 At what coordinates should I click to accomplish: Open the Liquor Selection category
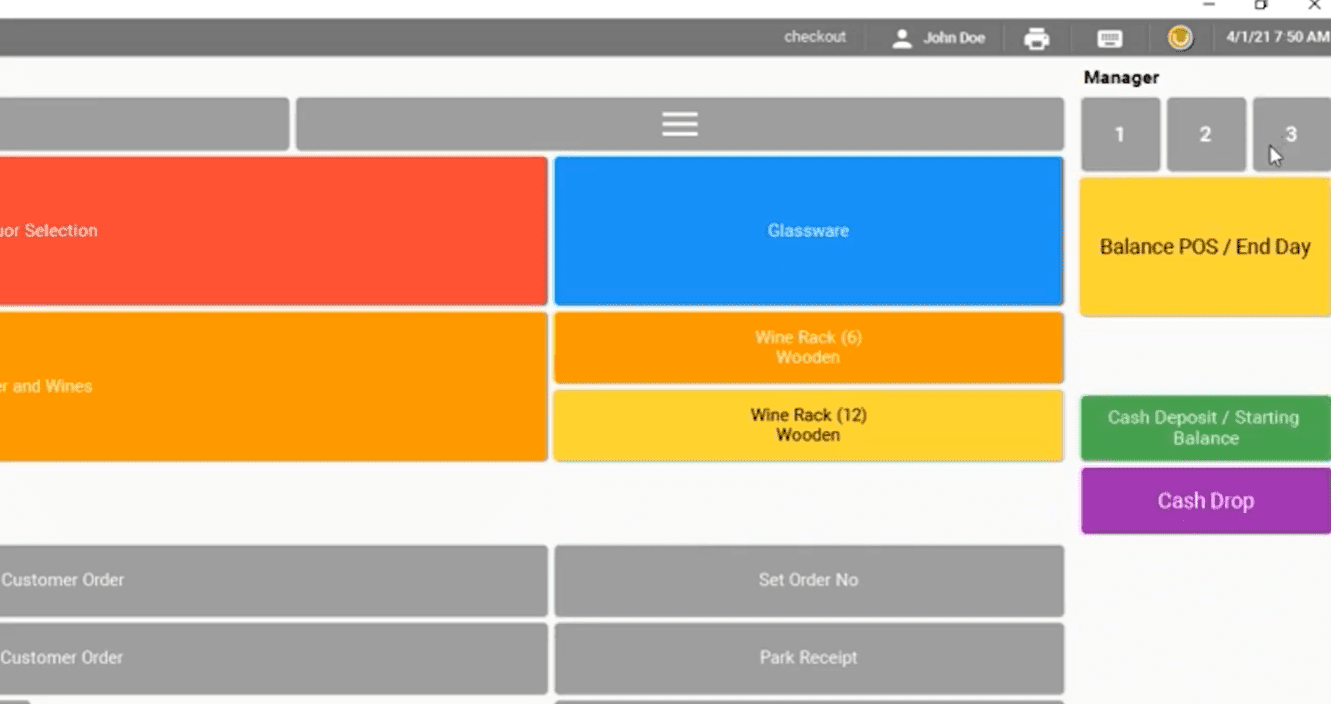(272, 231)
